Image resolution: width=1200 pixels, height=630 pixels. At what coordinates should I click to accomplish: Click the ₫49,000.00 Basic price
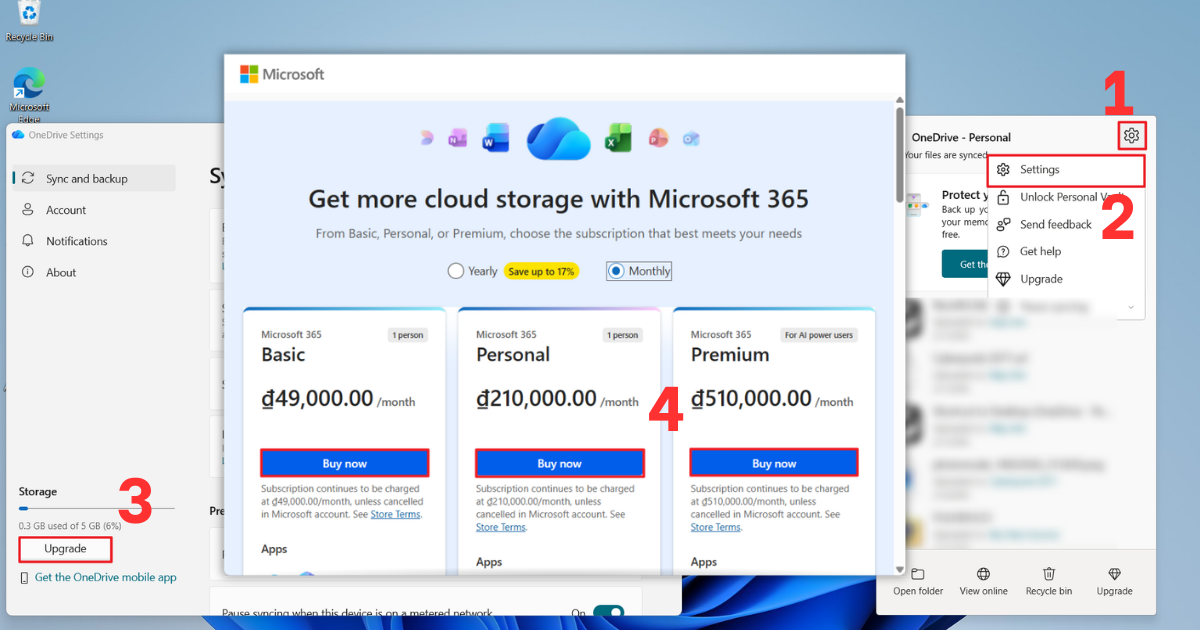(x=316, y=398)
